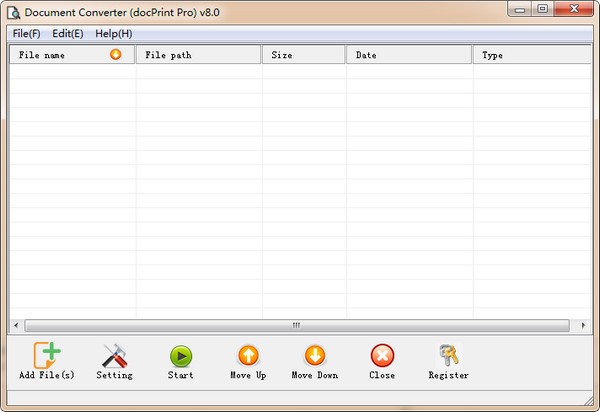The image size is (600, 412).
Task: Click the Move Down arrow icon
Action: click(314, 356)
